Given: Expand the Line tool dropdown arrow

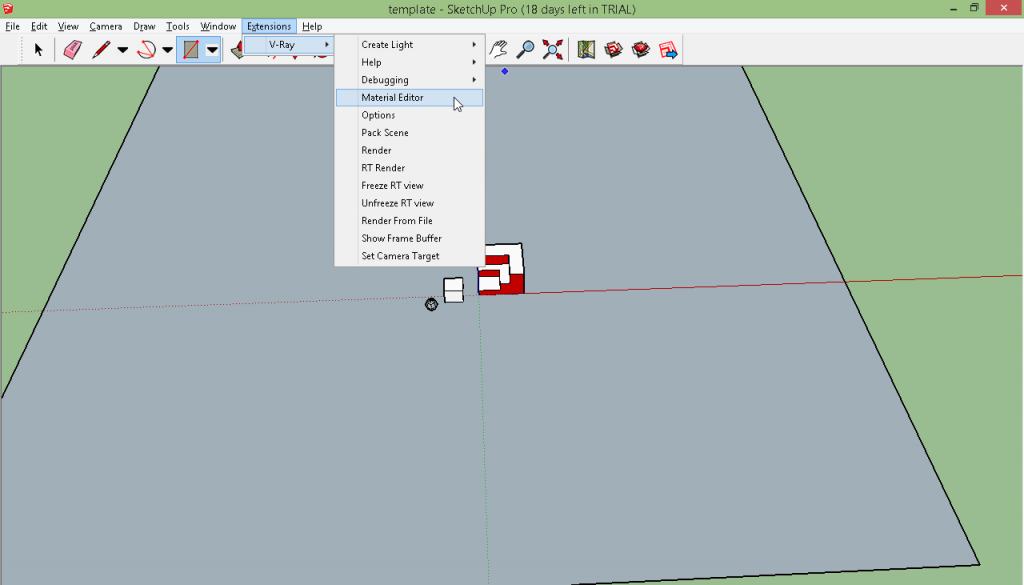Looking at the screenshot, I should pos(123,50).
